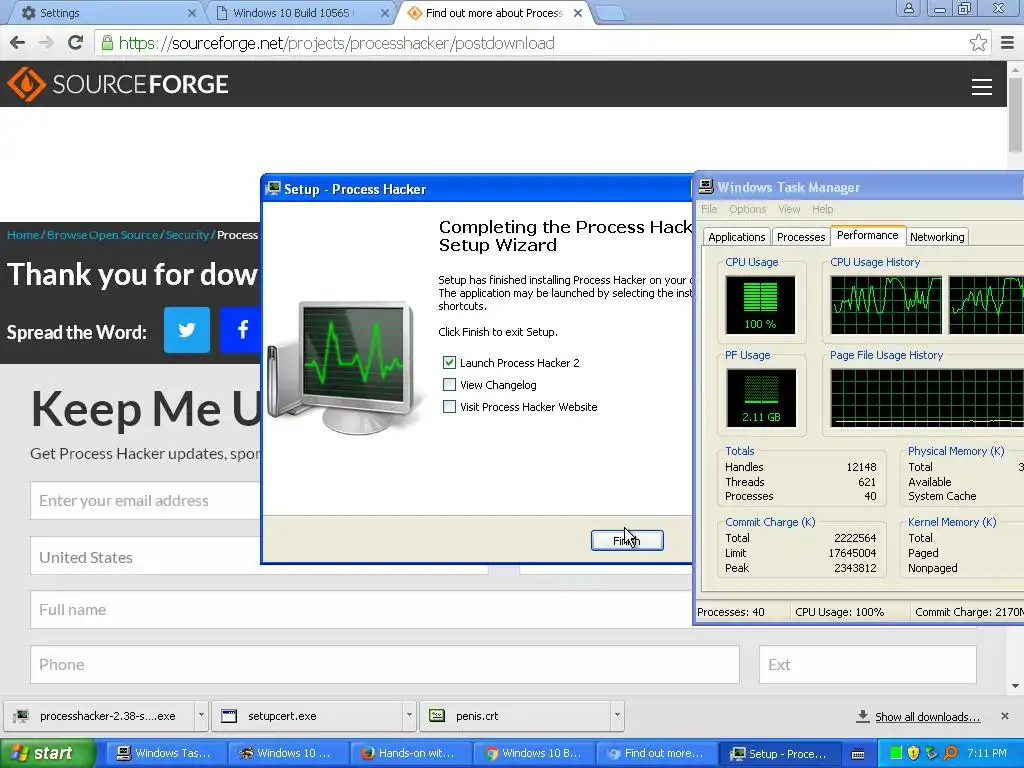Screen dimensions: 1024x768
Task: Click the magnifier tray icon
Action: click(950, 753)
